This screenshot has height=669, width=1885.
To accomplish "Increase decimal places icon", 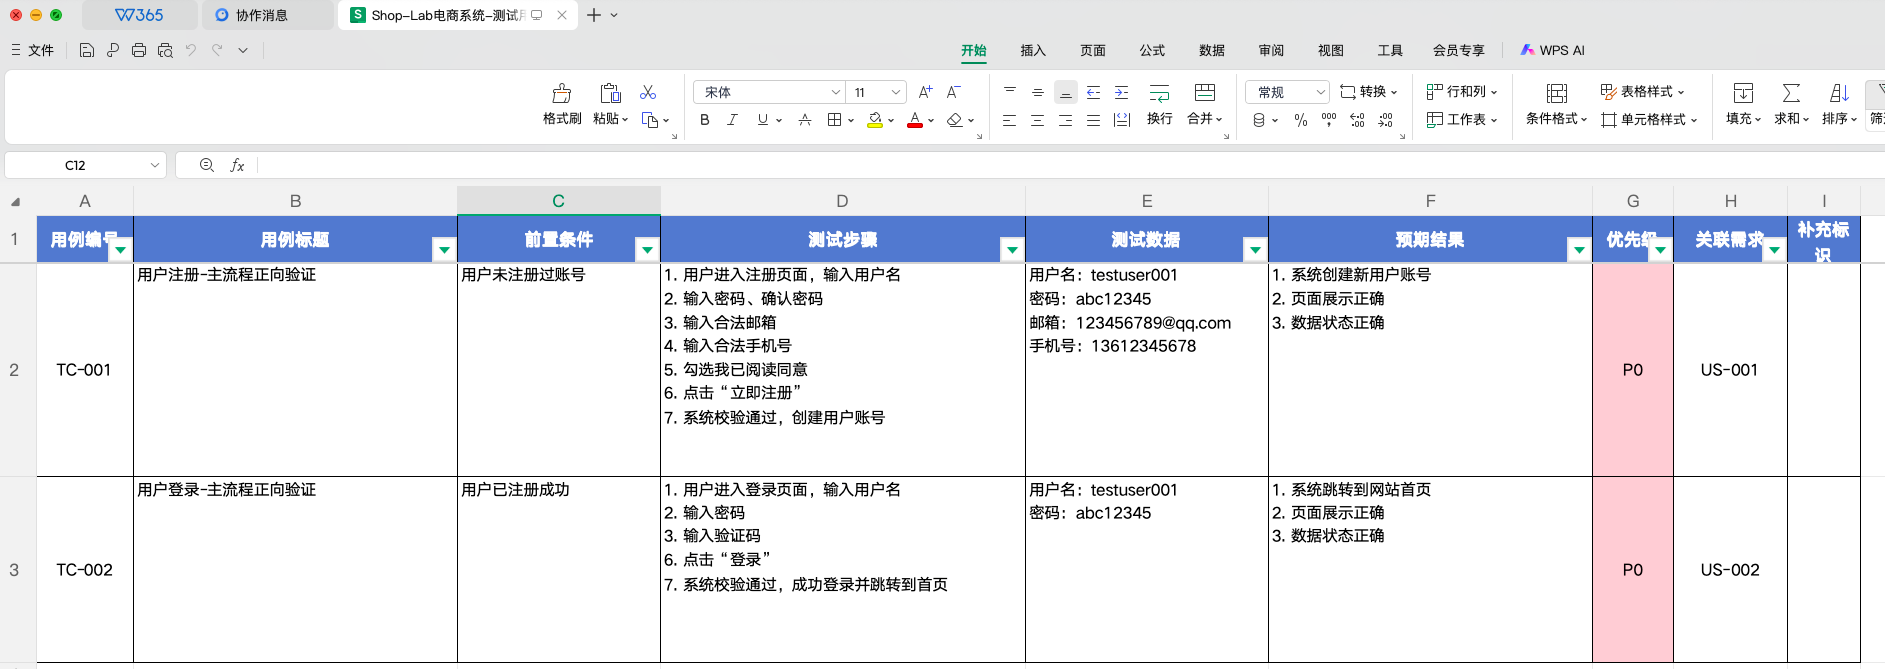I will pos(1357,120).
